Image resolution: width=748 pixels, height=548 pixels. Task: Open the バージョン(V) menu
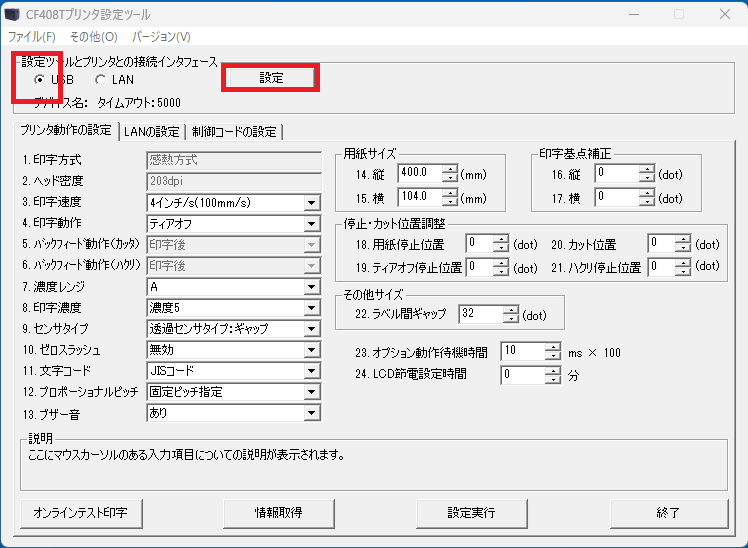[x=161, y=37]
